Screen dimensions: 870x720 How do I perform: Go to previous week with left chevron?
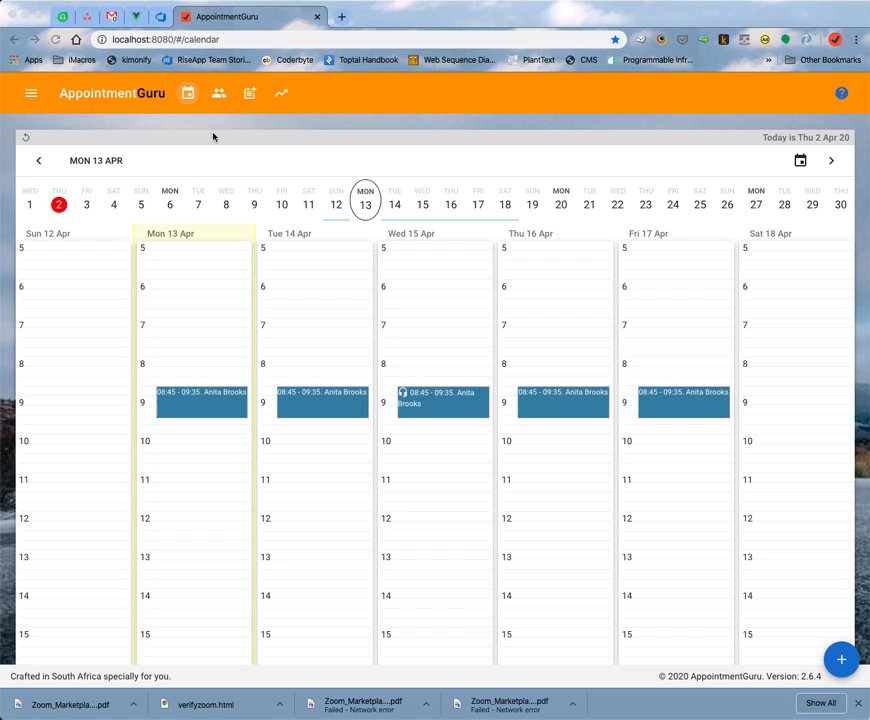coord(38,161)
